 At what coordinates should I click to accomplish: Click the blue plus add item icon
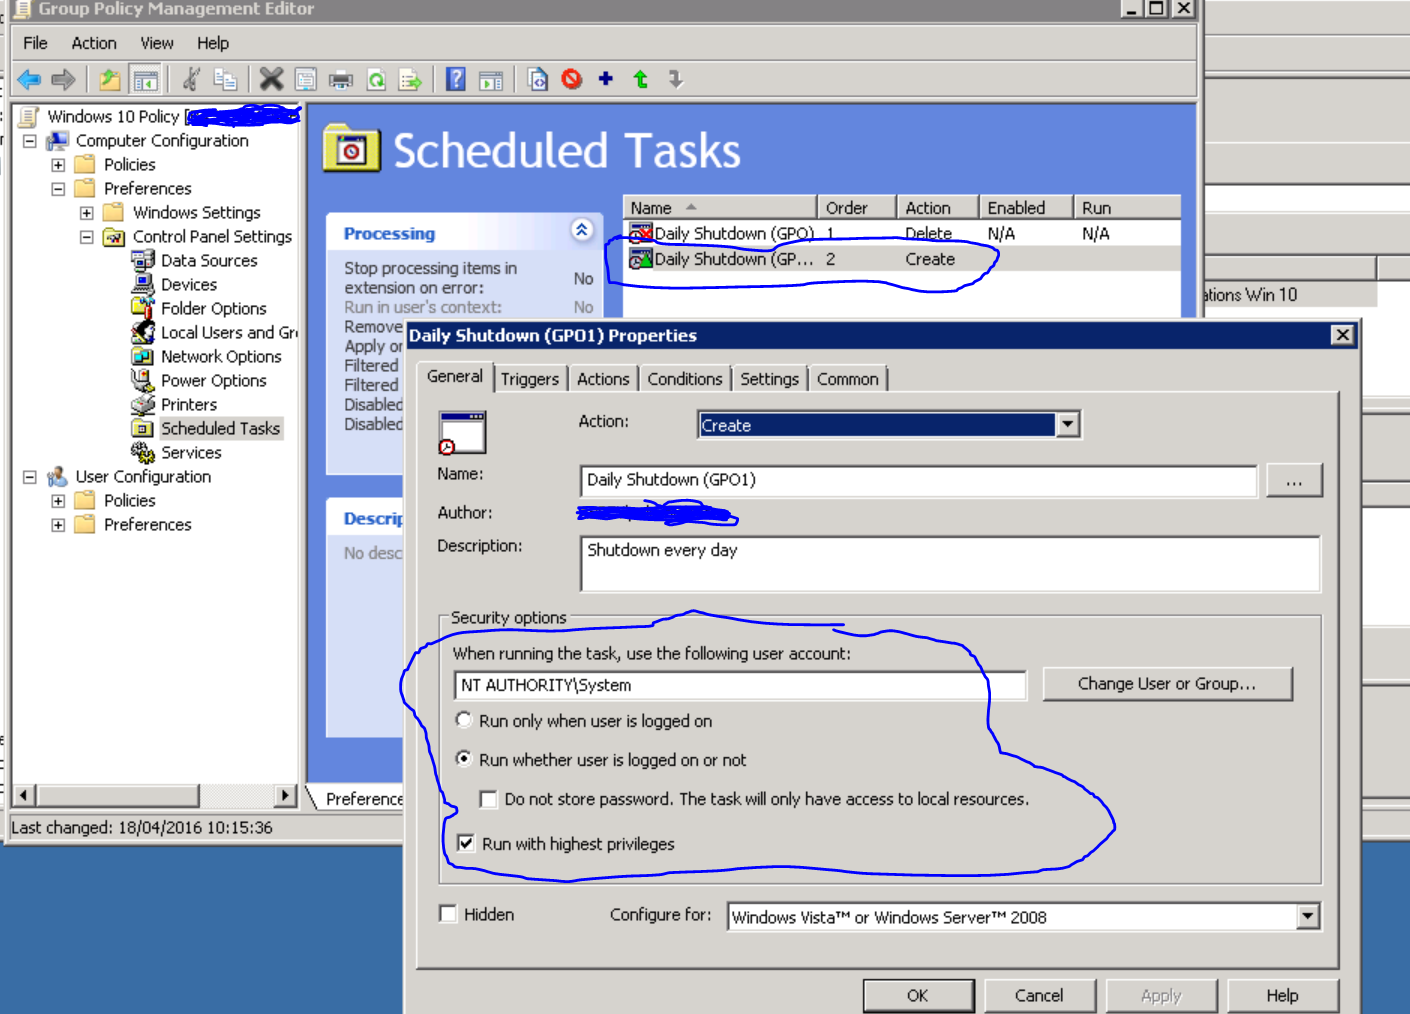[x=606, y=78]
